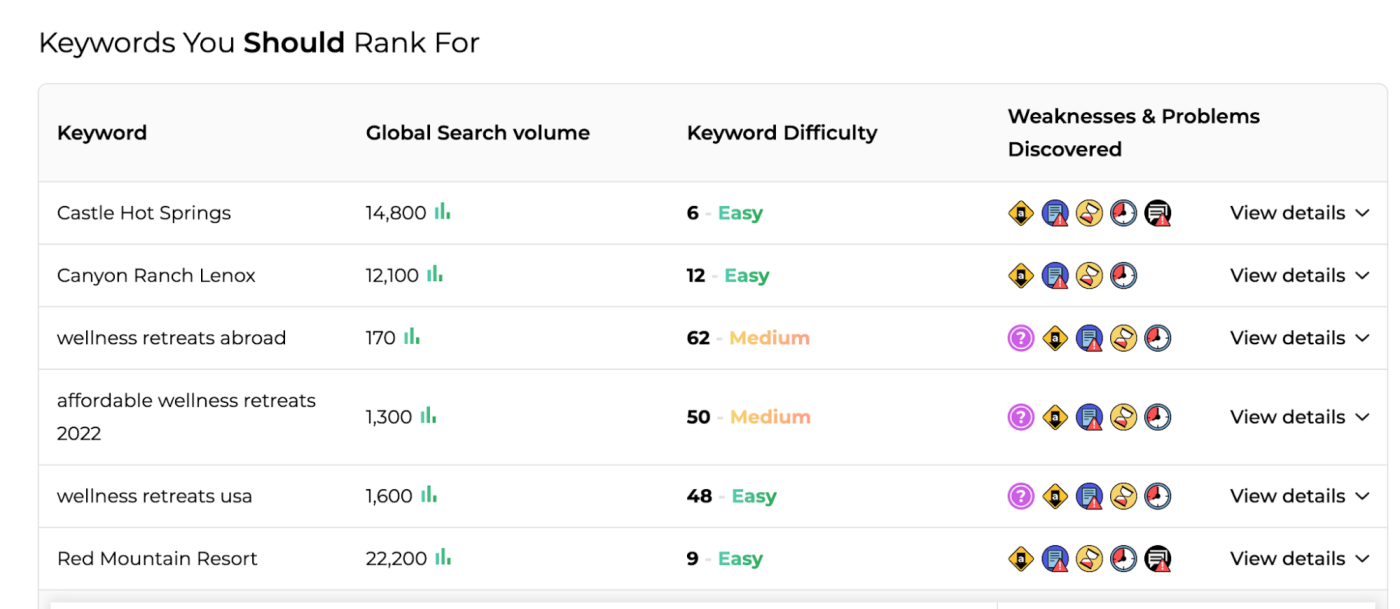Click the hourglass icon in wellness retreats abroad row

pos(1123,338)
